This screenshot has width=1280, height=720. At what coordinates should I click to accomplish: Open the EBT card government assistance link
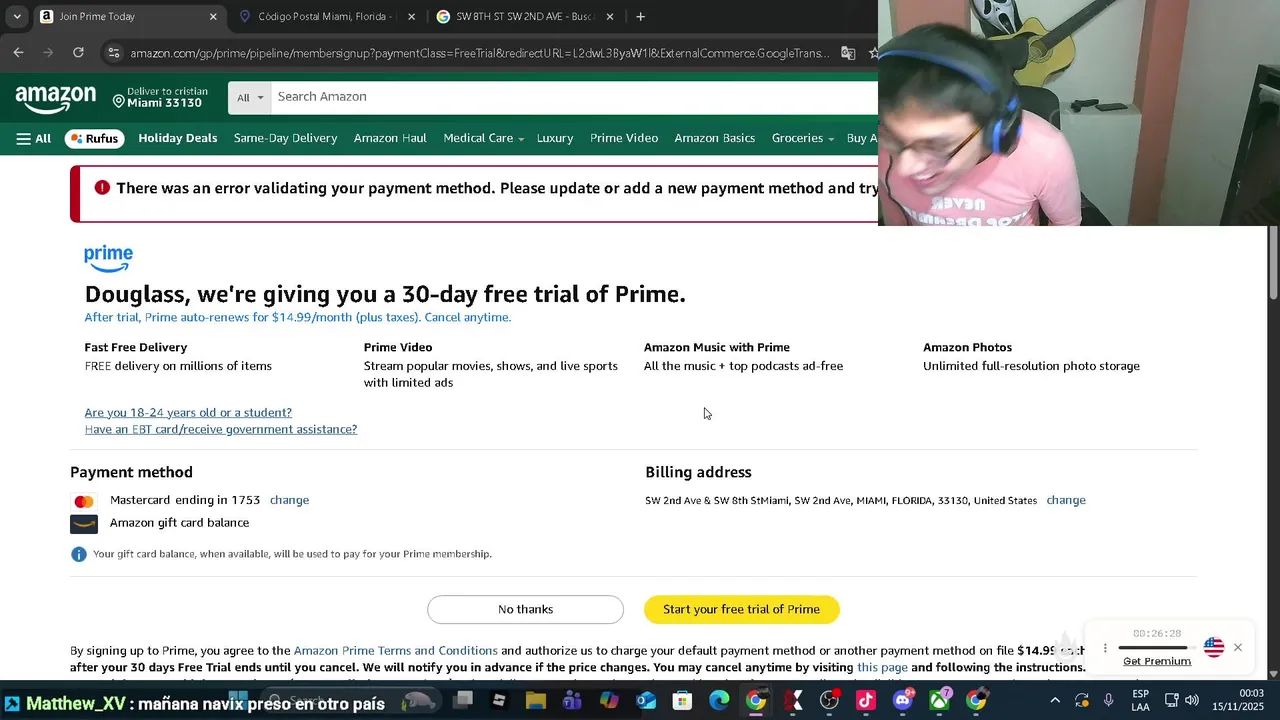coord(220,429)
